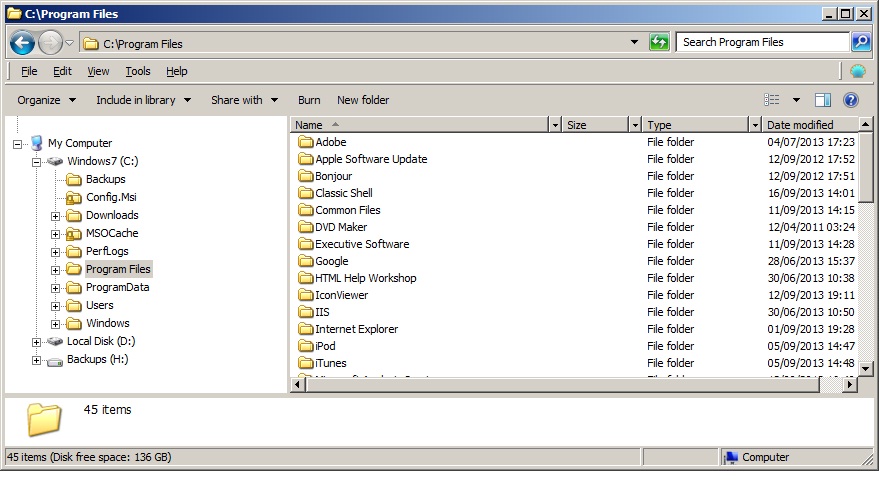Collapse the Windows7 (C:) tree node
This screenshot has width=879, height=480.
36,161
